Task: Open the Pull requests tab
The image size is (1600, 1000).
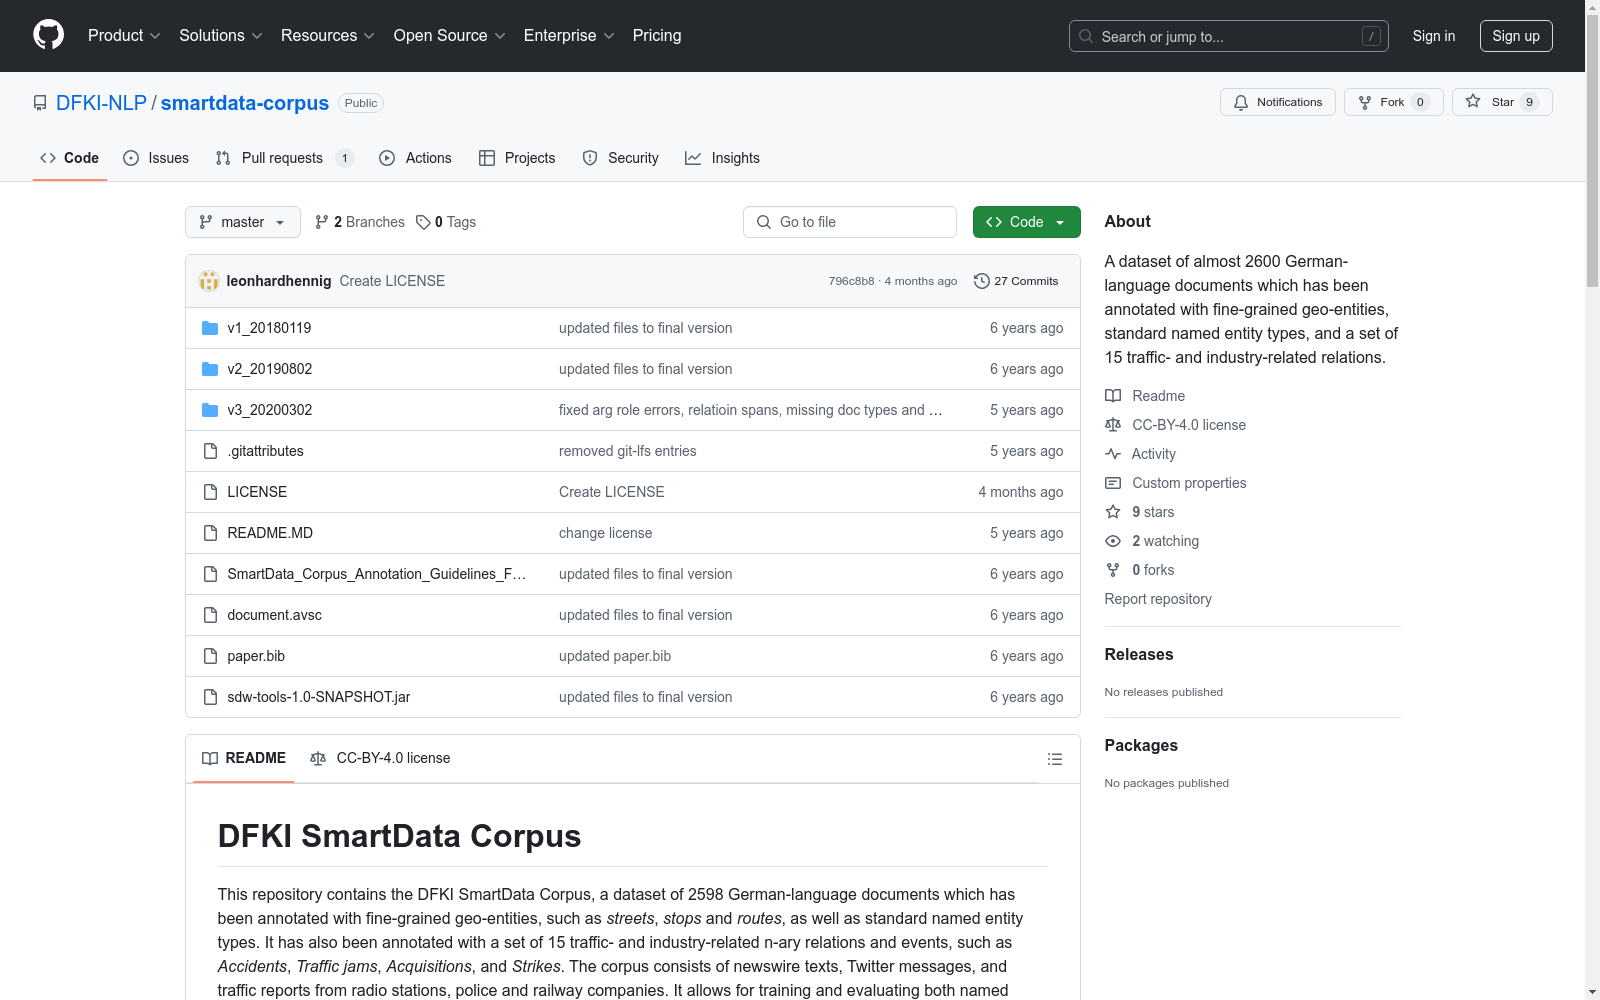Action: click(x=285, y=158)
